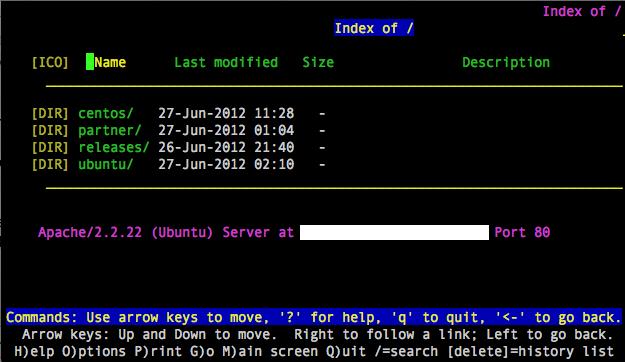Click the G)o command
This screenshot has width=625, height=362.
202,352
